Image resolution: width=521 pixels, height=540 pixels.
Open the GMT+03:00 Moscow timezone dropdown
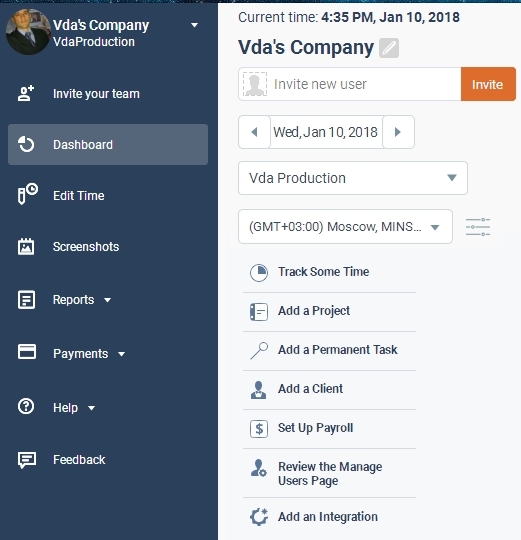pos(345,227)
